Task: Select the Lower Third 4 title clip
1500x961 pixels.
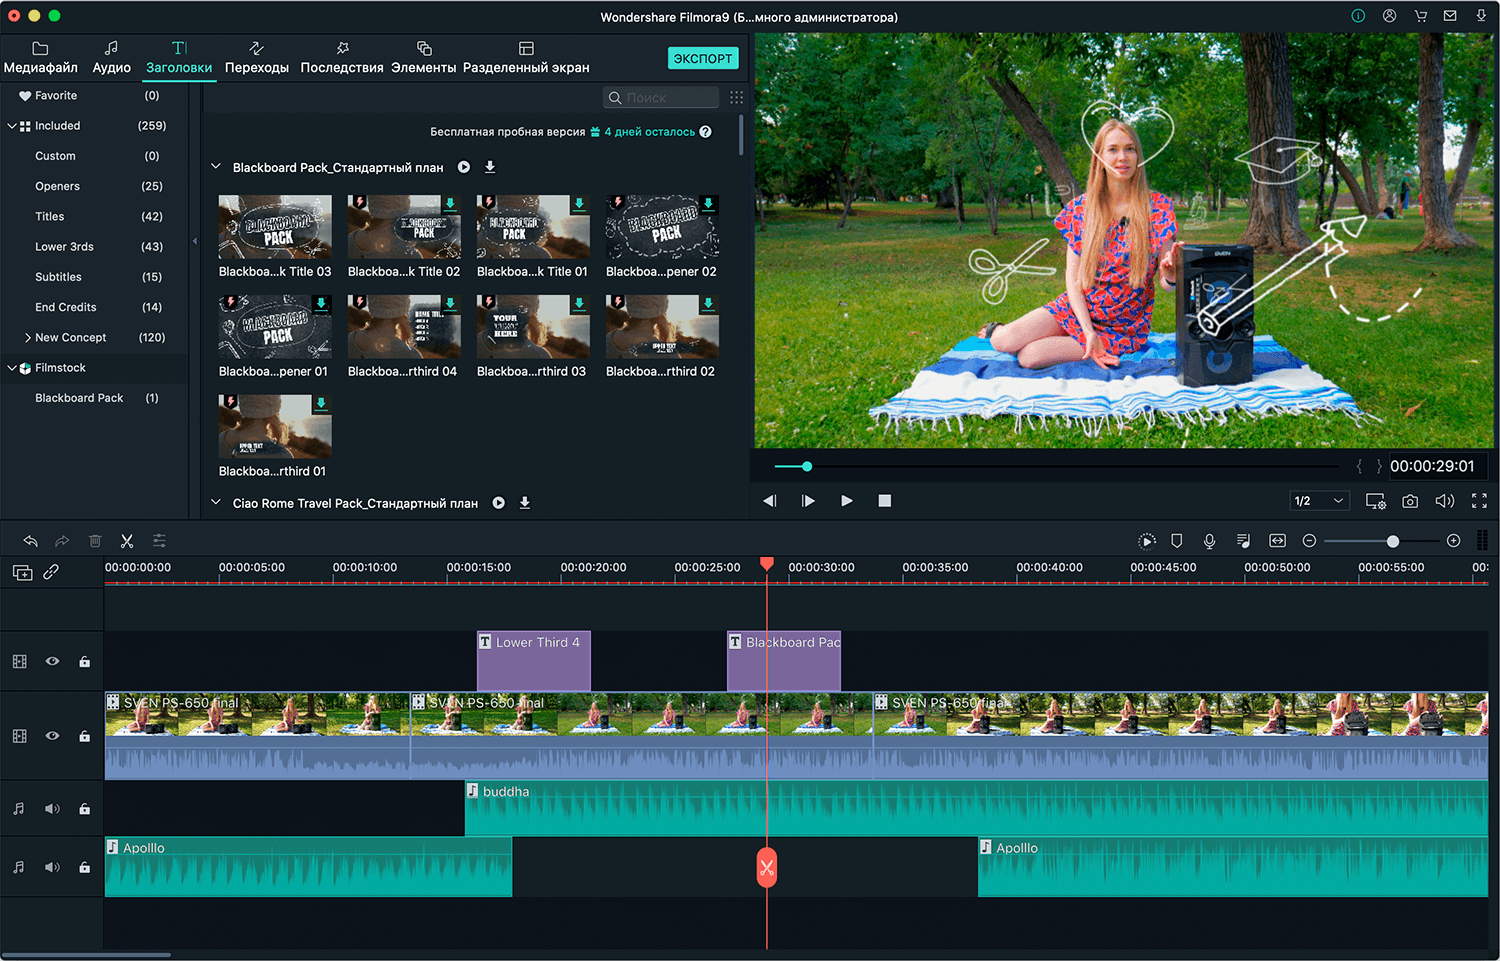Action: pos(534,661)
